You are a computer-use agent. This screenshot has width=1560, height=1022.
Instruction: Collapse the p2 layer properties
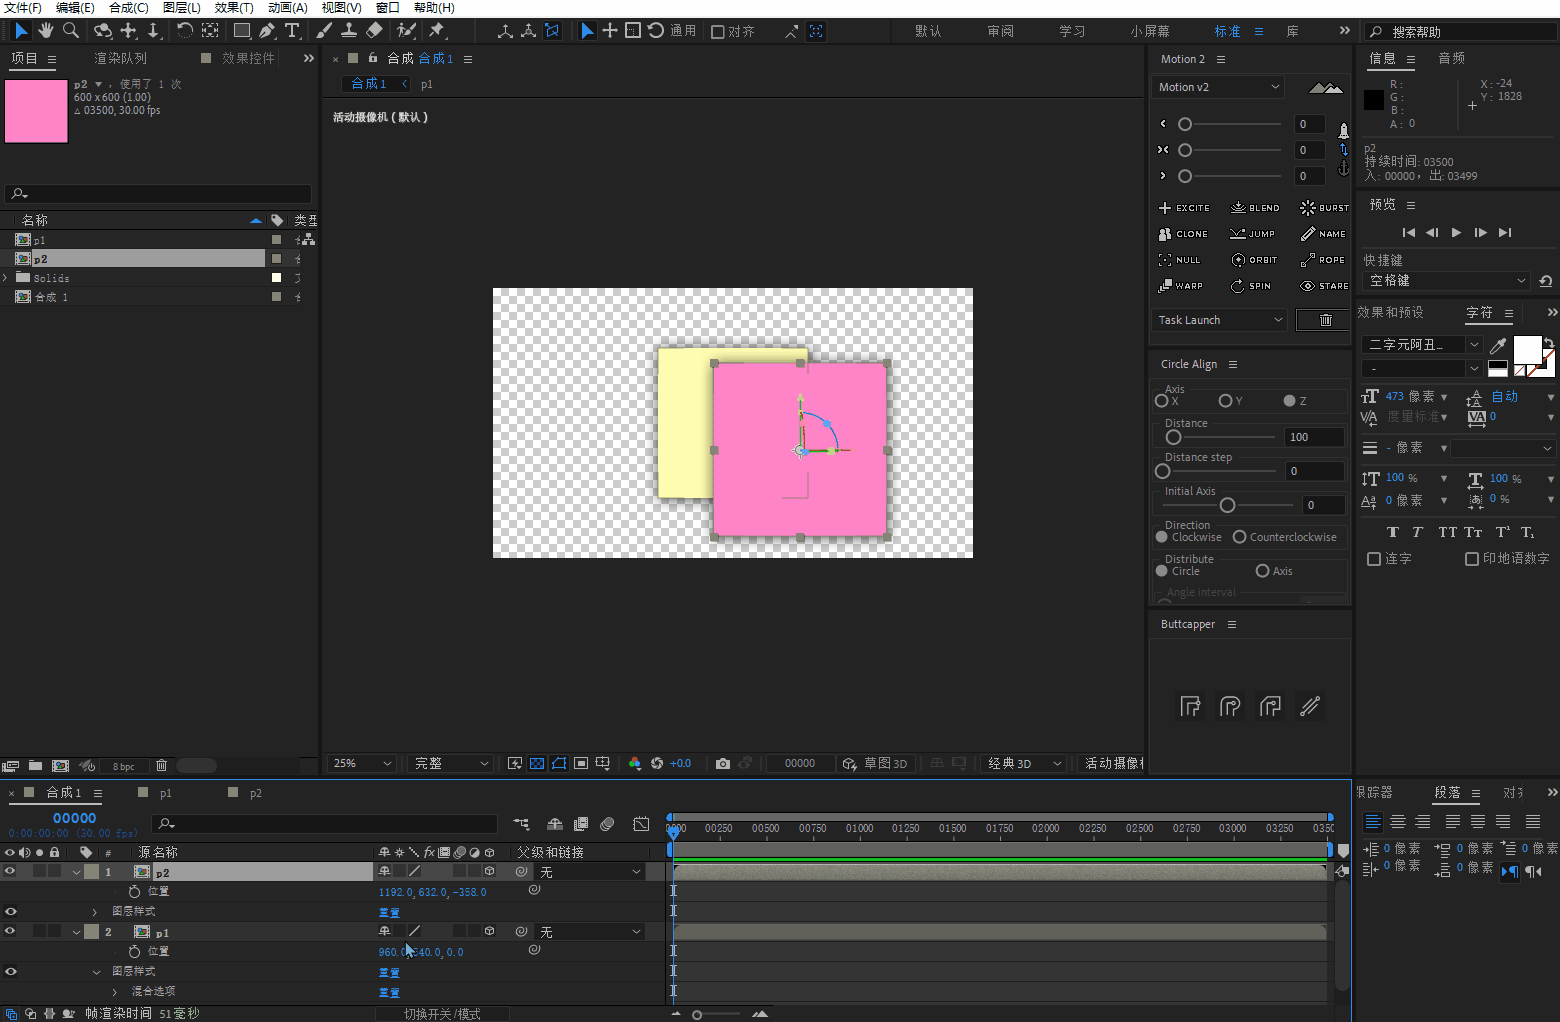[76, 872]
